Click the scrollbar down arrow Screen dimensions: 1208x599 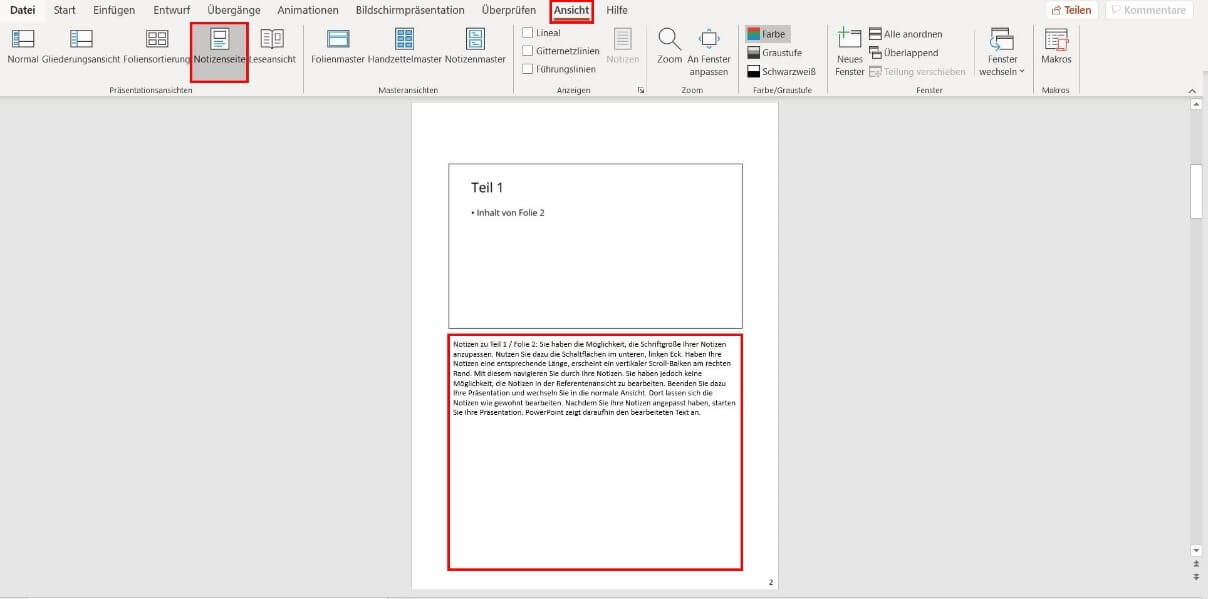(x=1196, y=550)
